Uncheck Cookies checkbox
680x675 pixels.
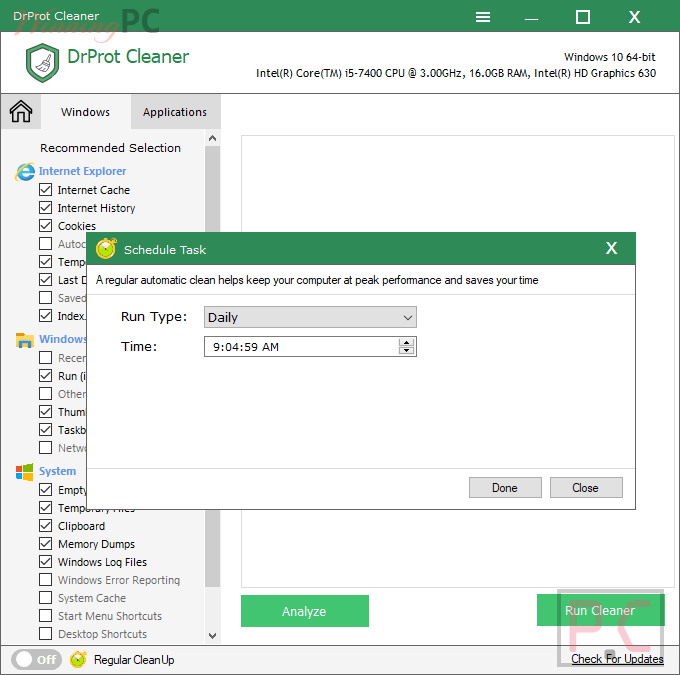click(46, 226)
